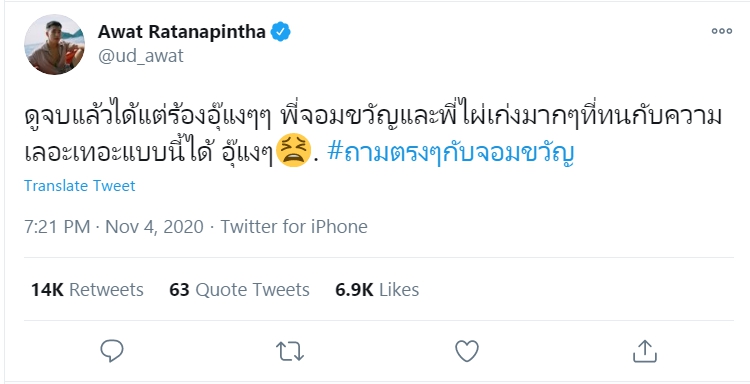The height and width of the screenshot is (384, 750).
Task: Click the second line text before the emoji
Action: (149, 151)
